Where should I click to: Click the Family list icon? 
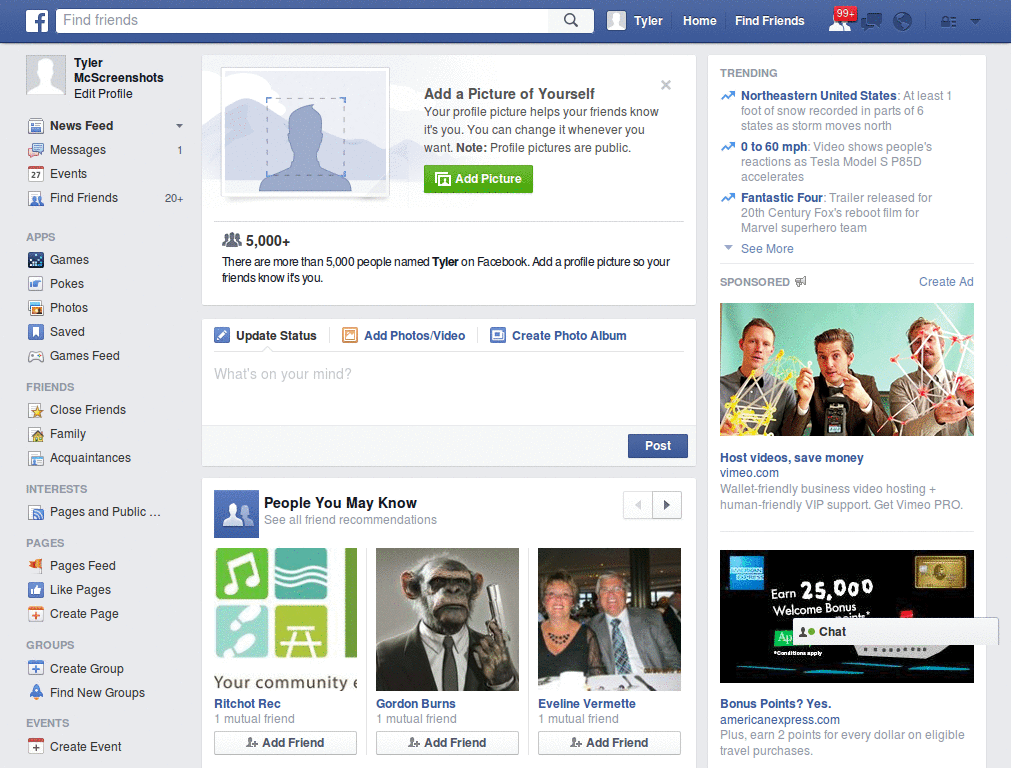[36, 434]
